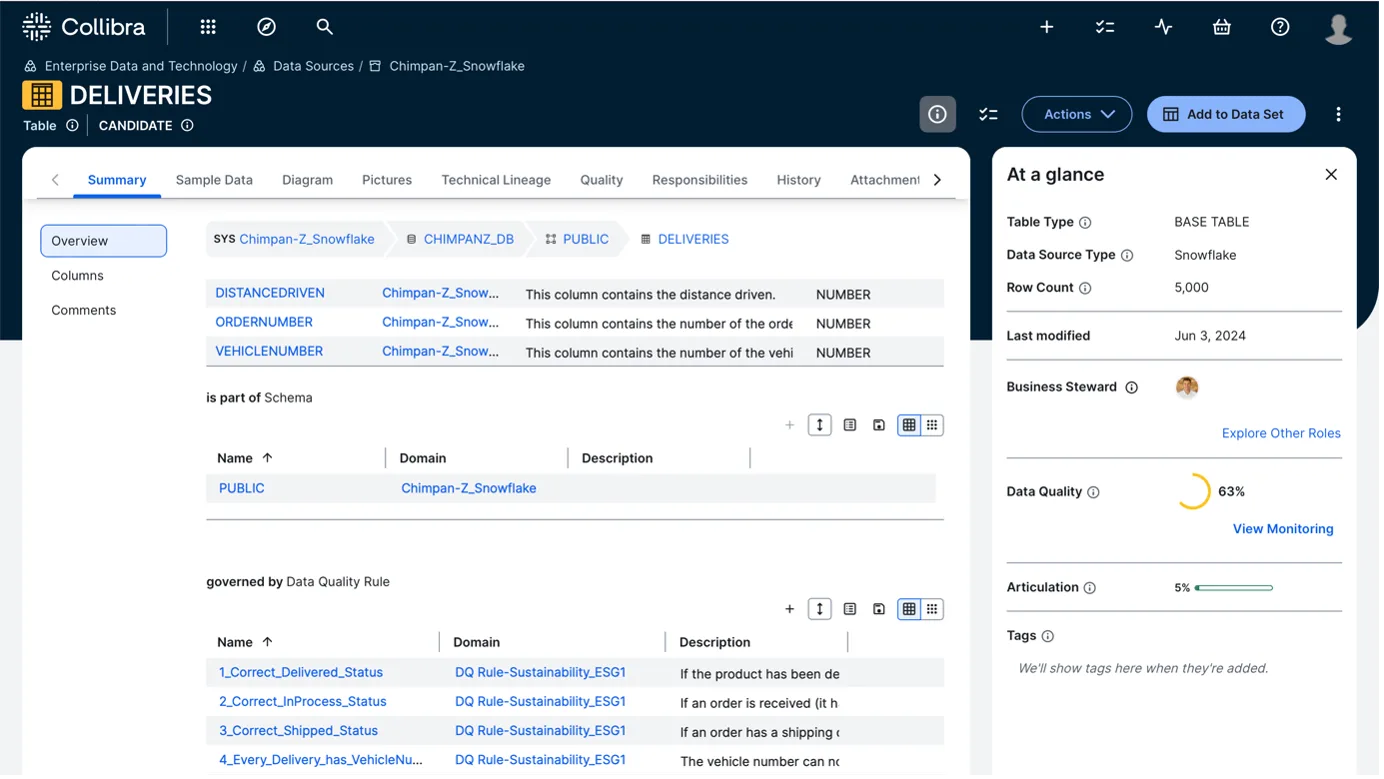Image resolution: width=1384 pixels, height=779 pixels.
Task: Sort Data Quality Rule table by Name
Action: [245, 642]
